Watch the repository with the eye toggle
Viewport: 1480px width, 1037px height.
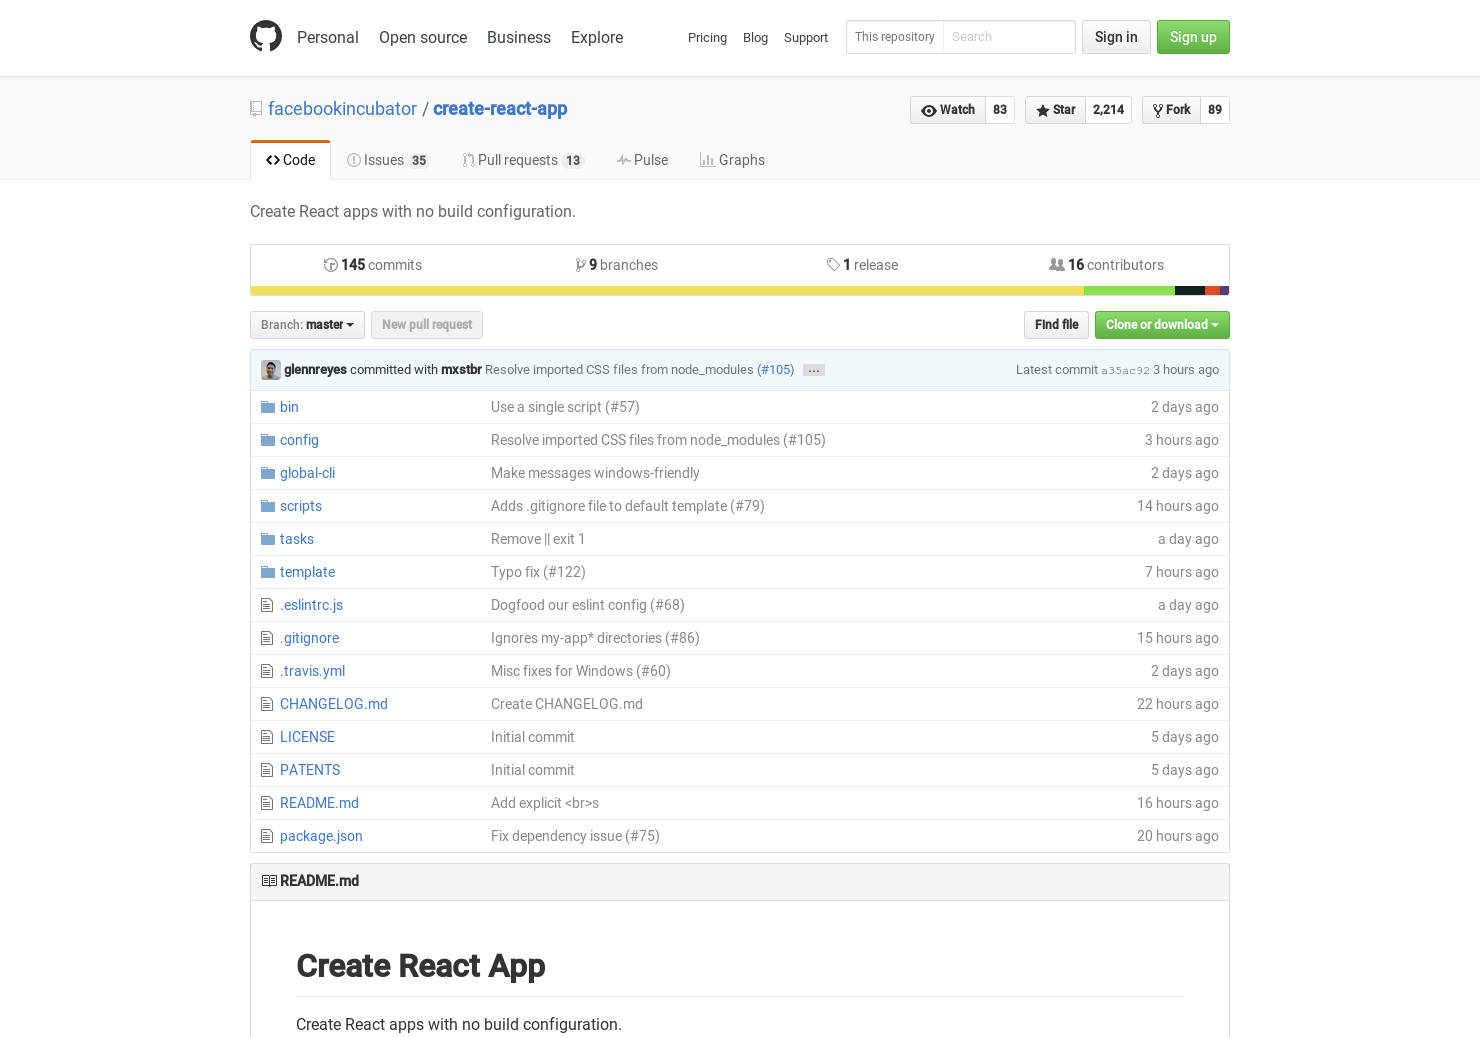coord(947,110)
